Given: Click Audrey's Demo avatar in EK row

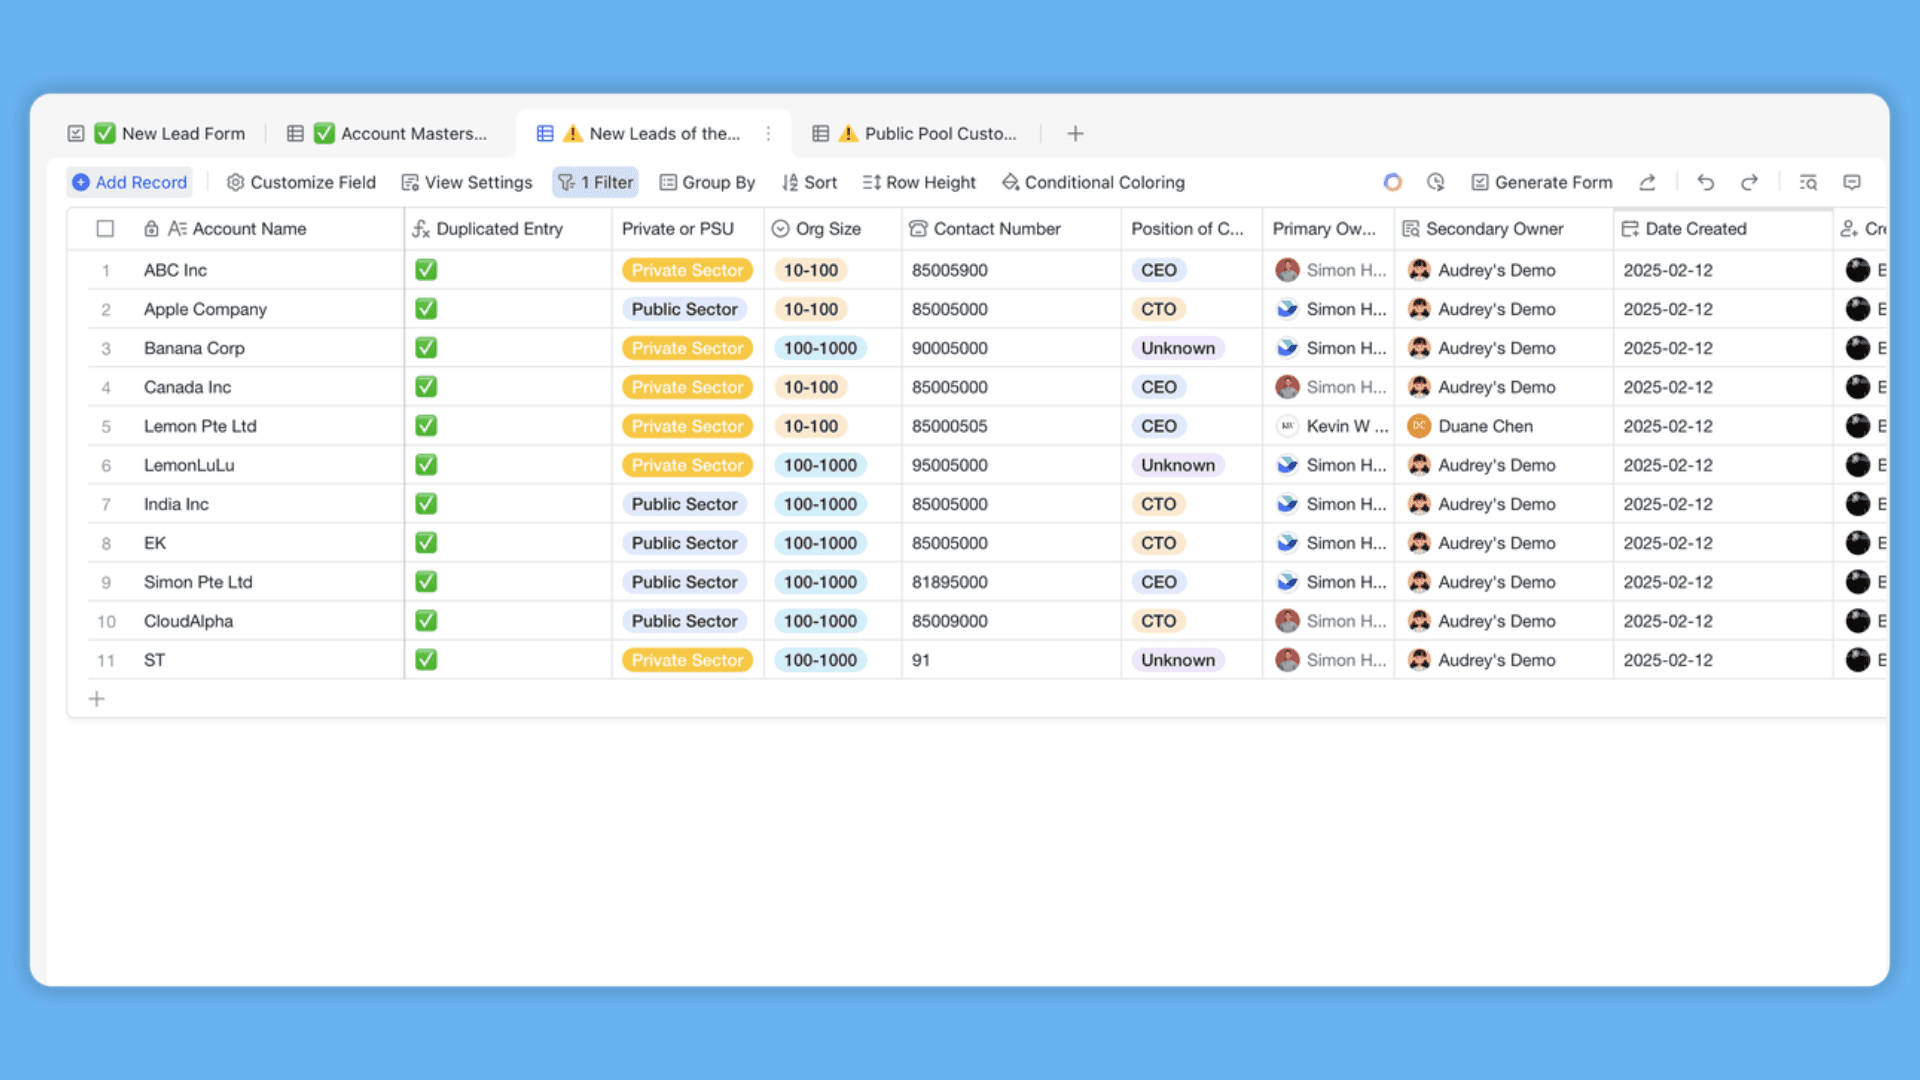Looking at the screenshot, I should click(1418, 543).
